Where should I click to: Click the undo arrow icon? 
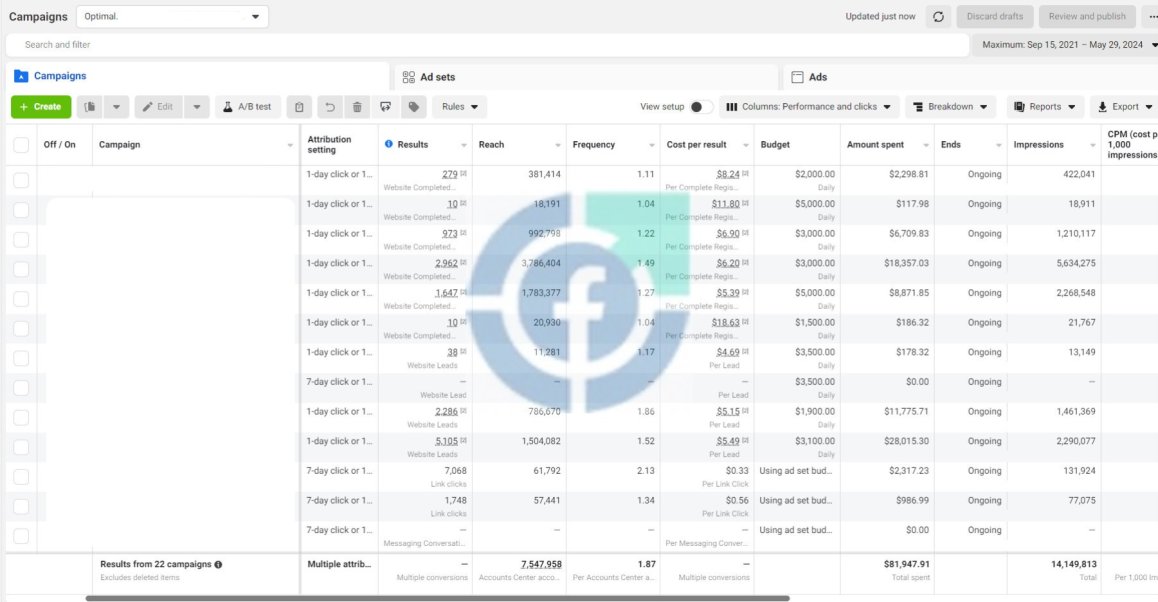tap(329, 107)
